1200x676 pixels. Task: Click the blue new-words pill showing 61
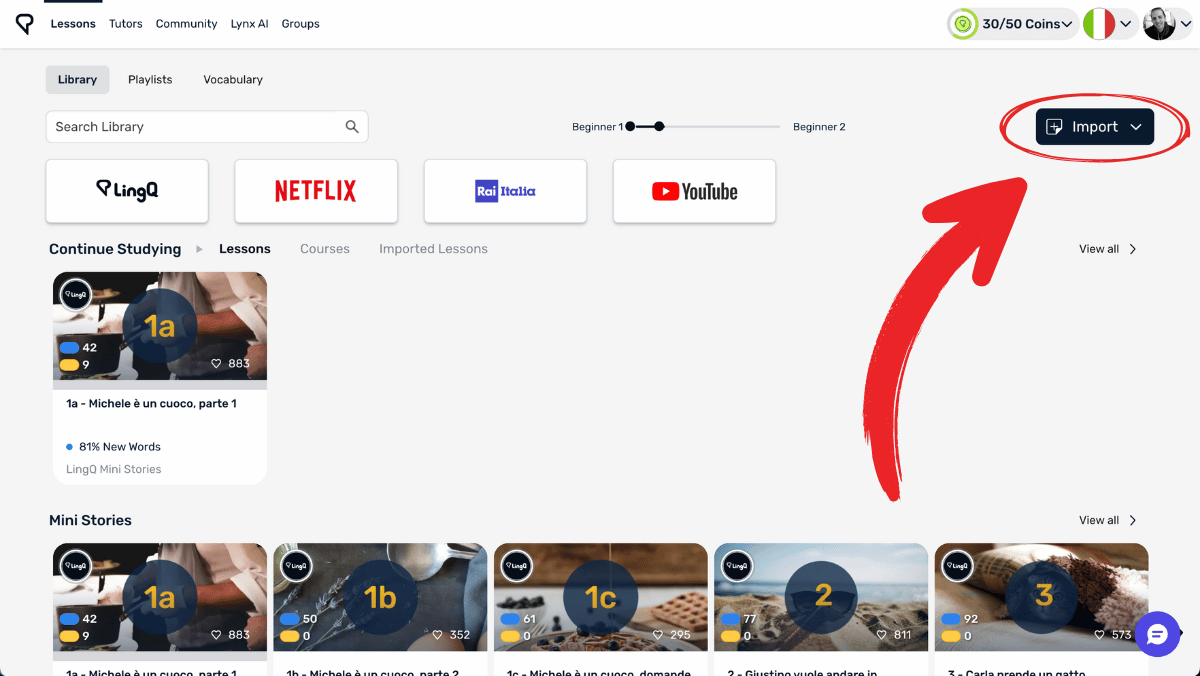[510, 620]
